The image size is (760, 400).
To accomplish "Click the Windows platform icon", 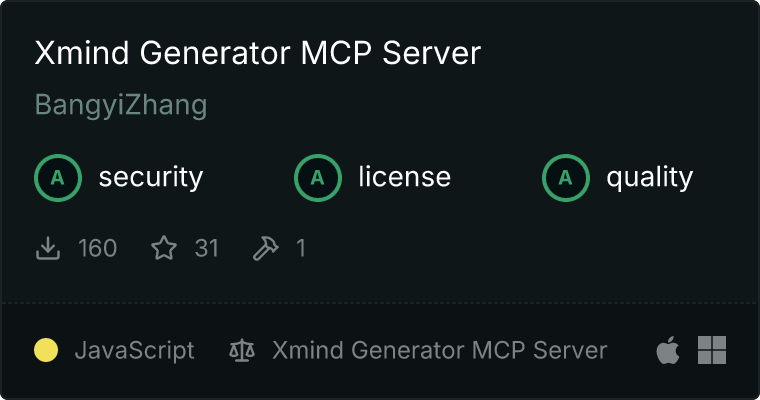I will click(712, 350).
